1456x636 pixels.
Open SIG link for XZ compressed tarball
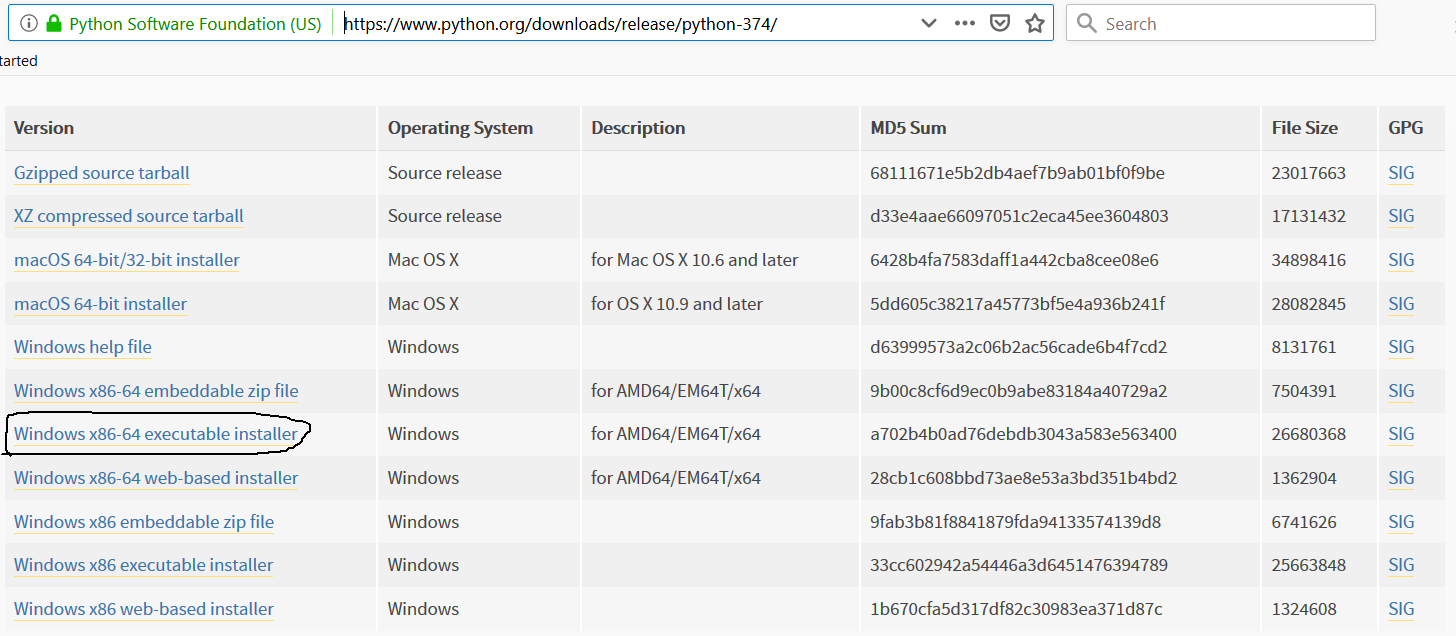(1401, 216)
